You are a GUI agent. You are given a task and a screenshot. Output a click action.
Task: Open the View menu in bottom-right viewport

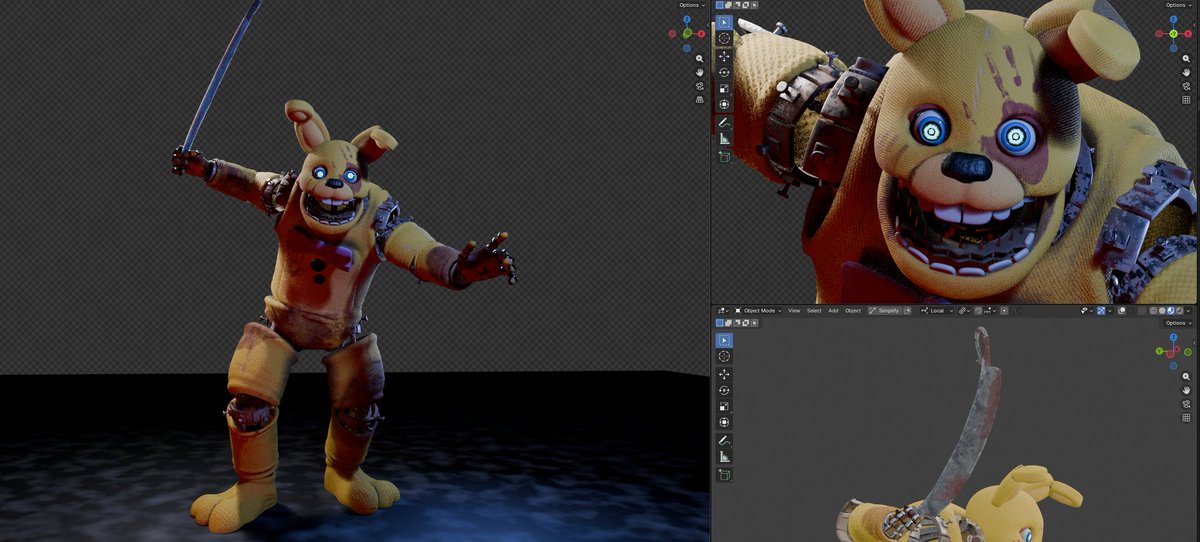tap(794, 311)
